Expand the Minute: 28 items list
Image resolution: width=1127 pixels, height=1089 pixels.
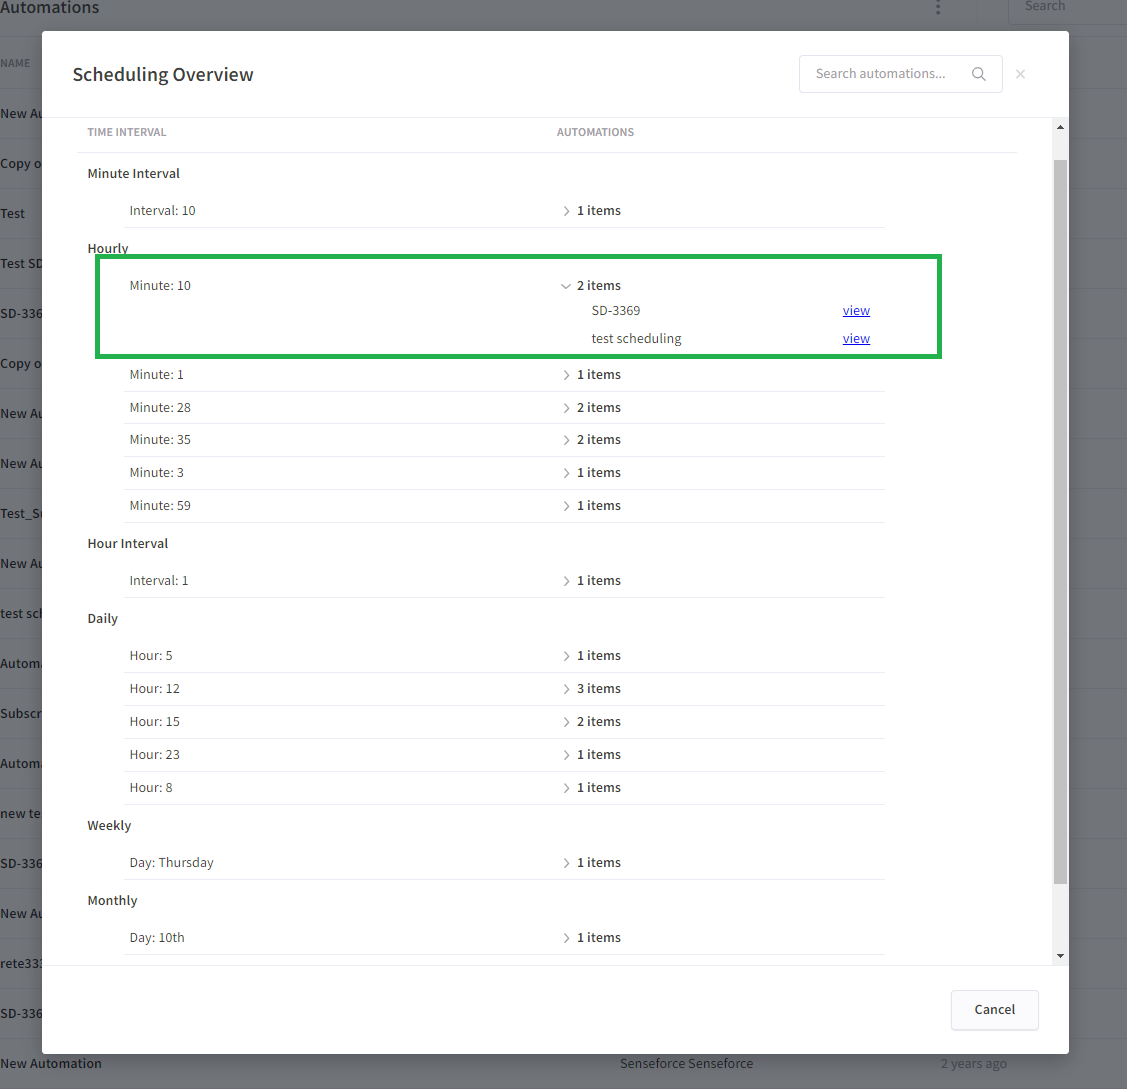(566, 408)
